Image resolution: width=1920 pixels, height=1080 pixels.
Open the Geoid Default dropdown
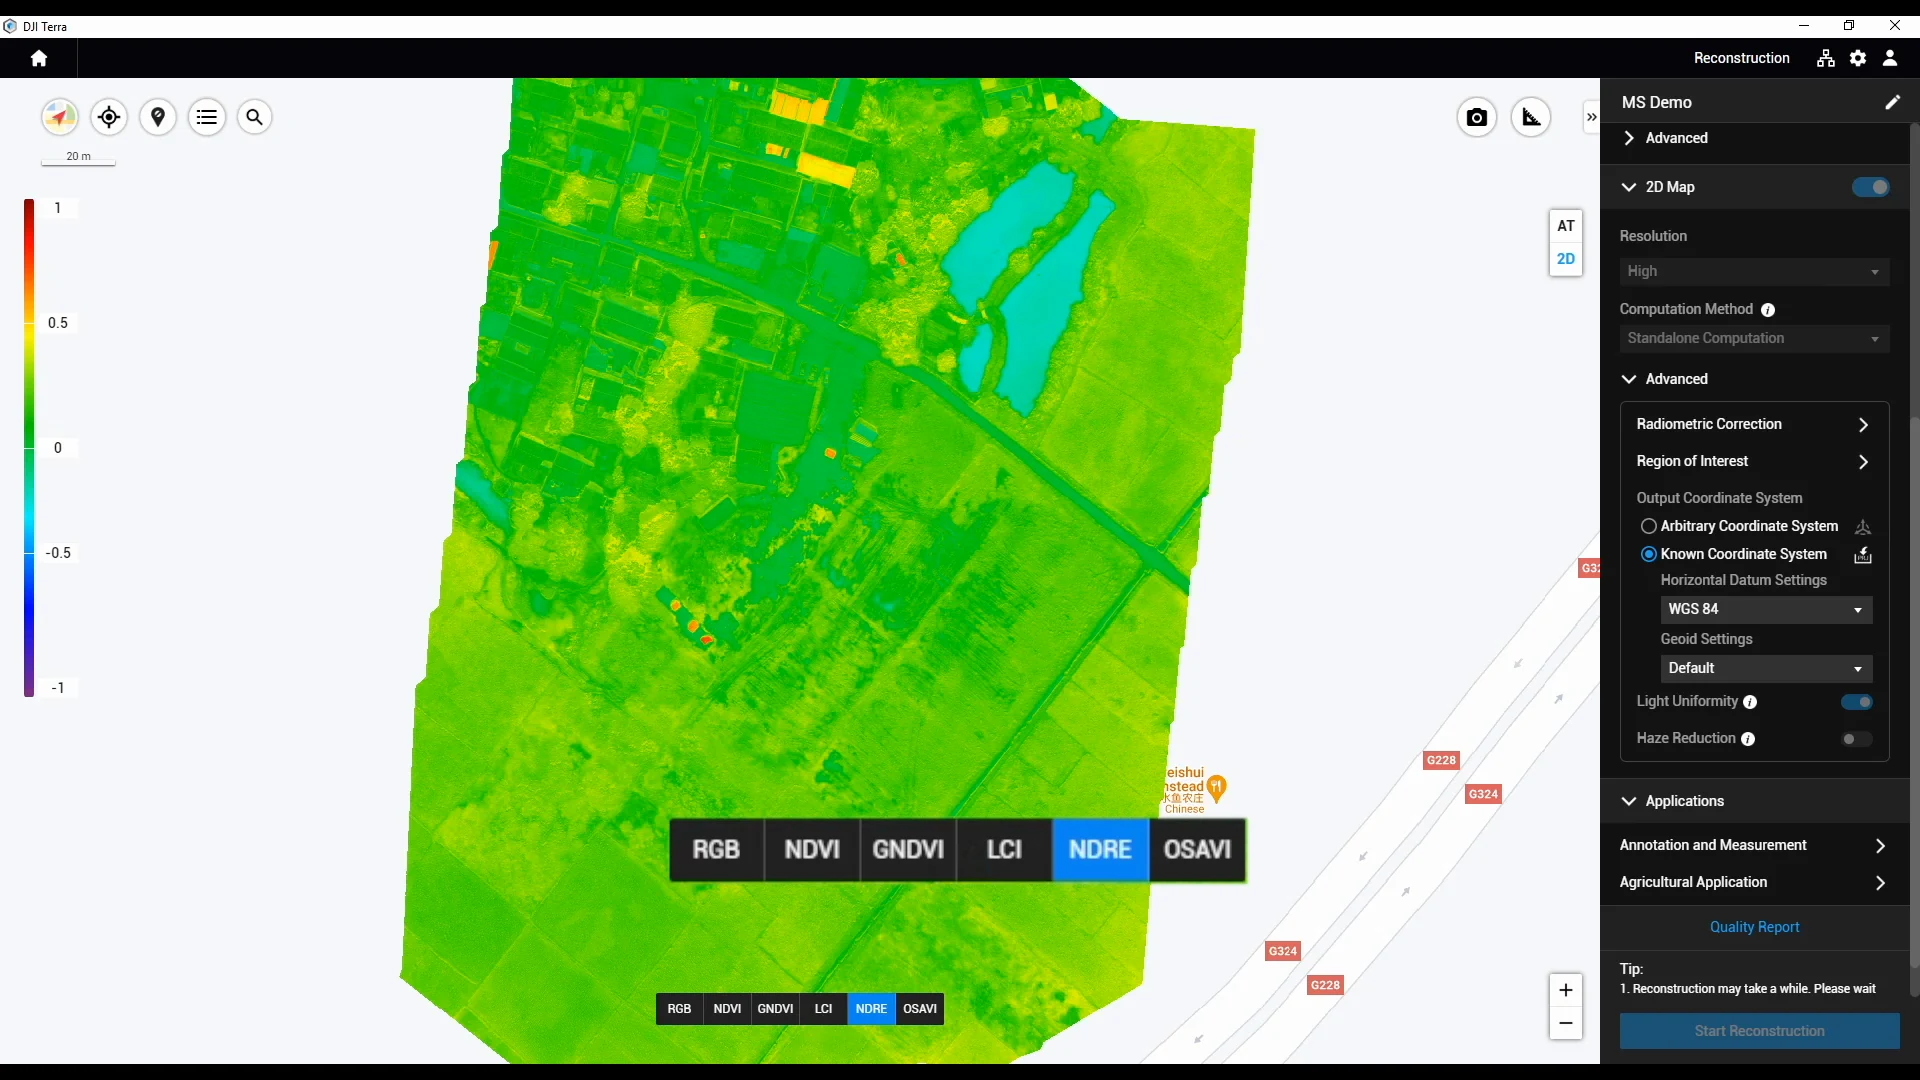pos(1766,668)
